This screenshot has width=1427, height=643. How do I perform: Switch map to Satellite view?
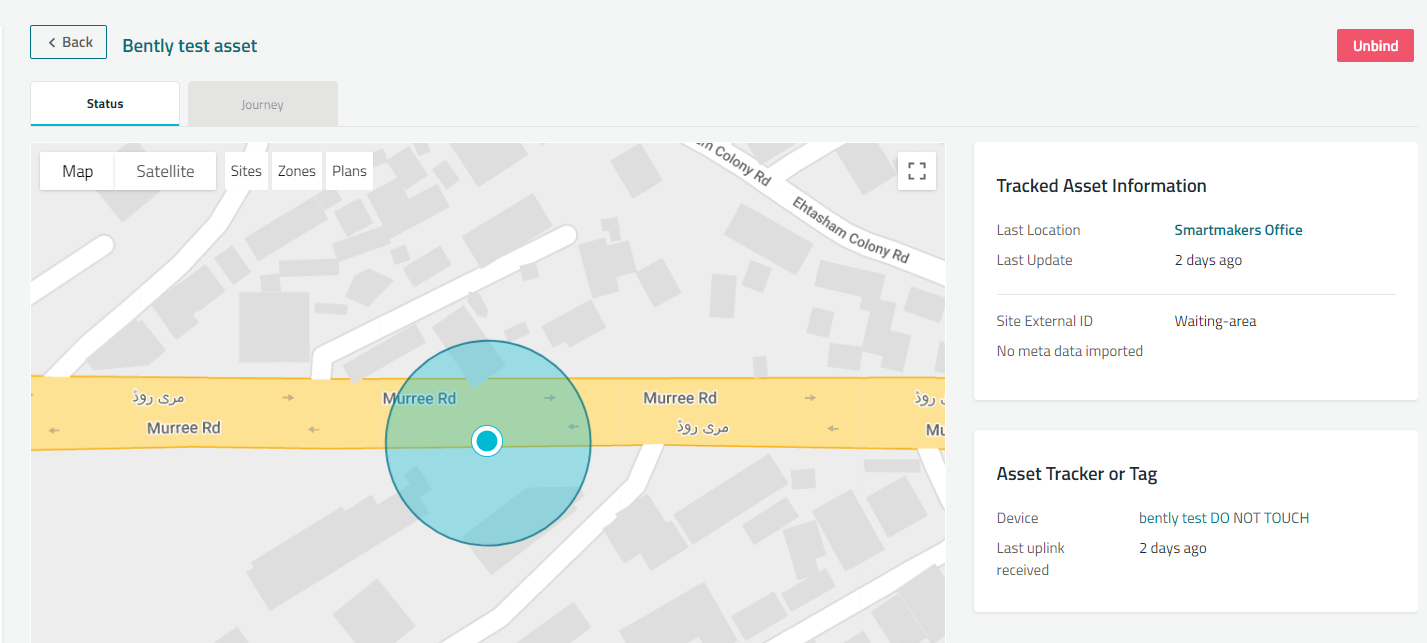165,171
